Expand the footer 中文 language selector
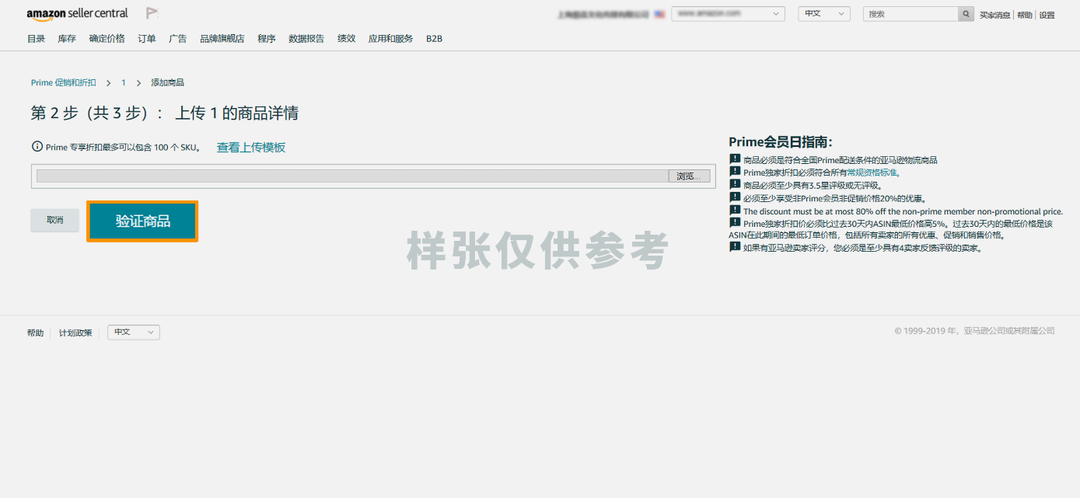 pyautogui.click(x=134, y=332)
